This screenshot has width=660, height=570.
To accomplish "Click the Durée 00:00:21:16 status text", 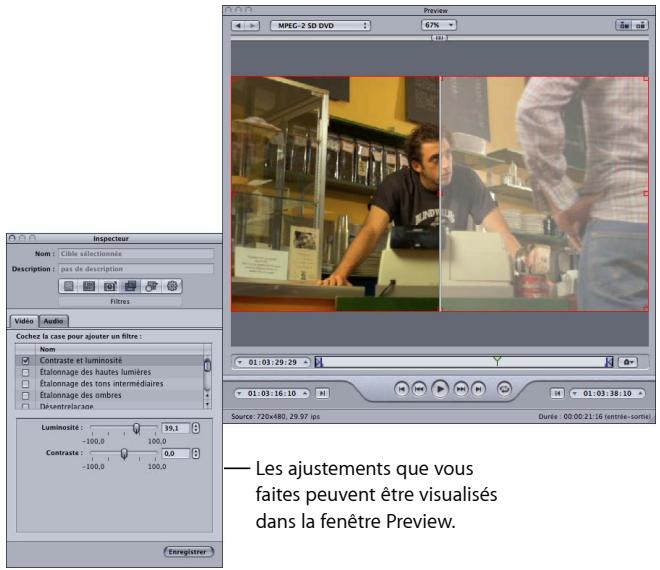I will click(594, 416).
